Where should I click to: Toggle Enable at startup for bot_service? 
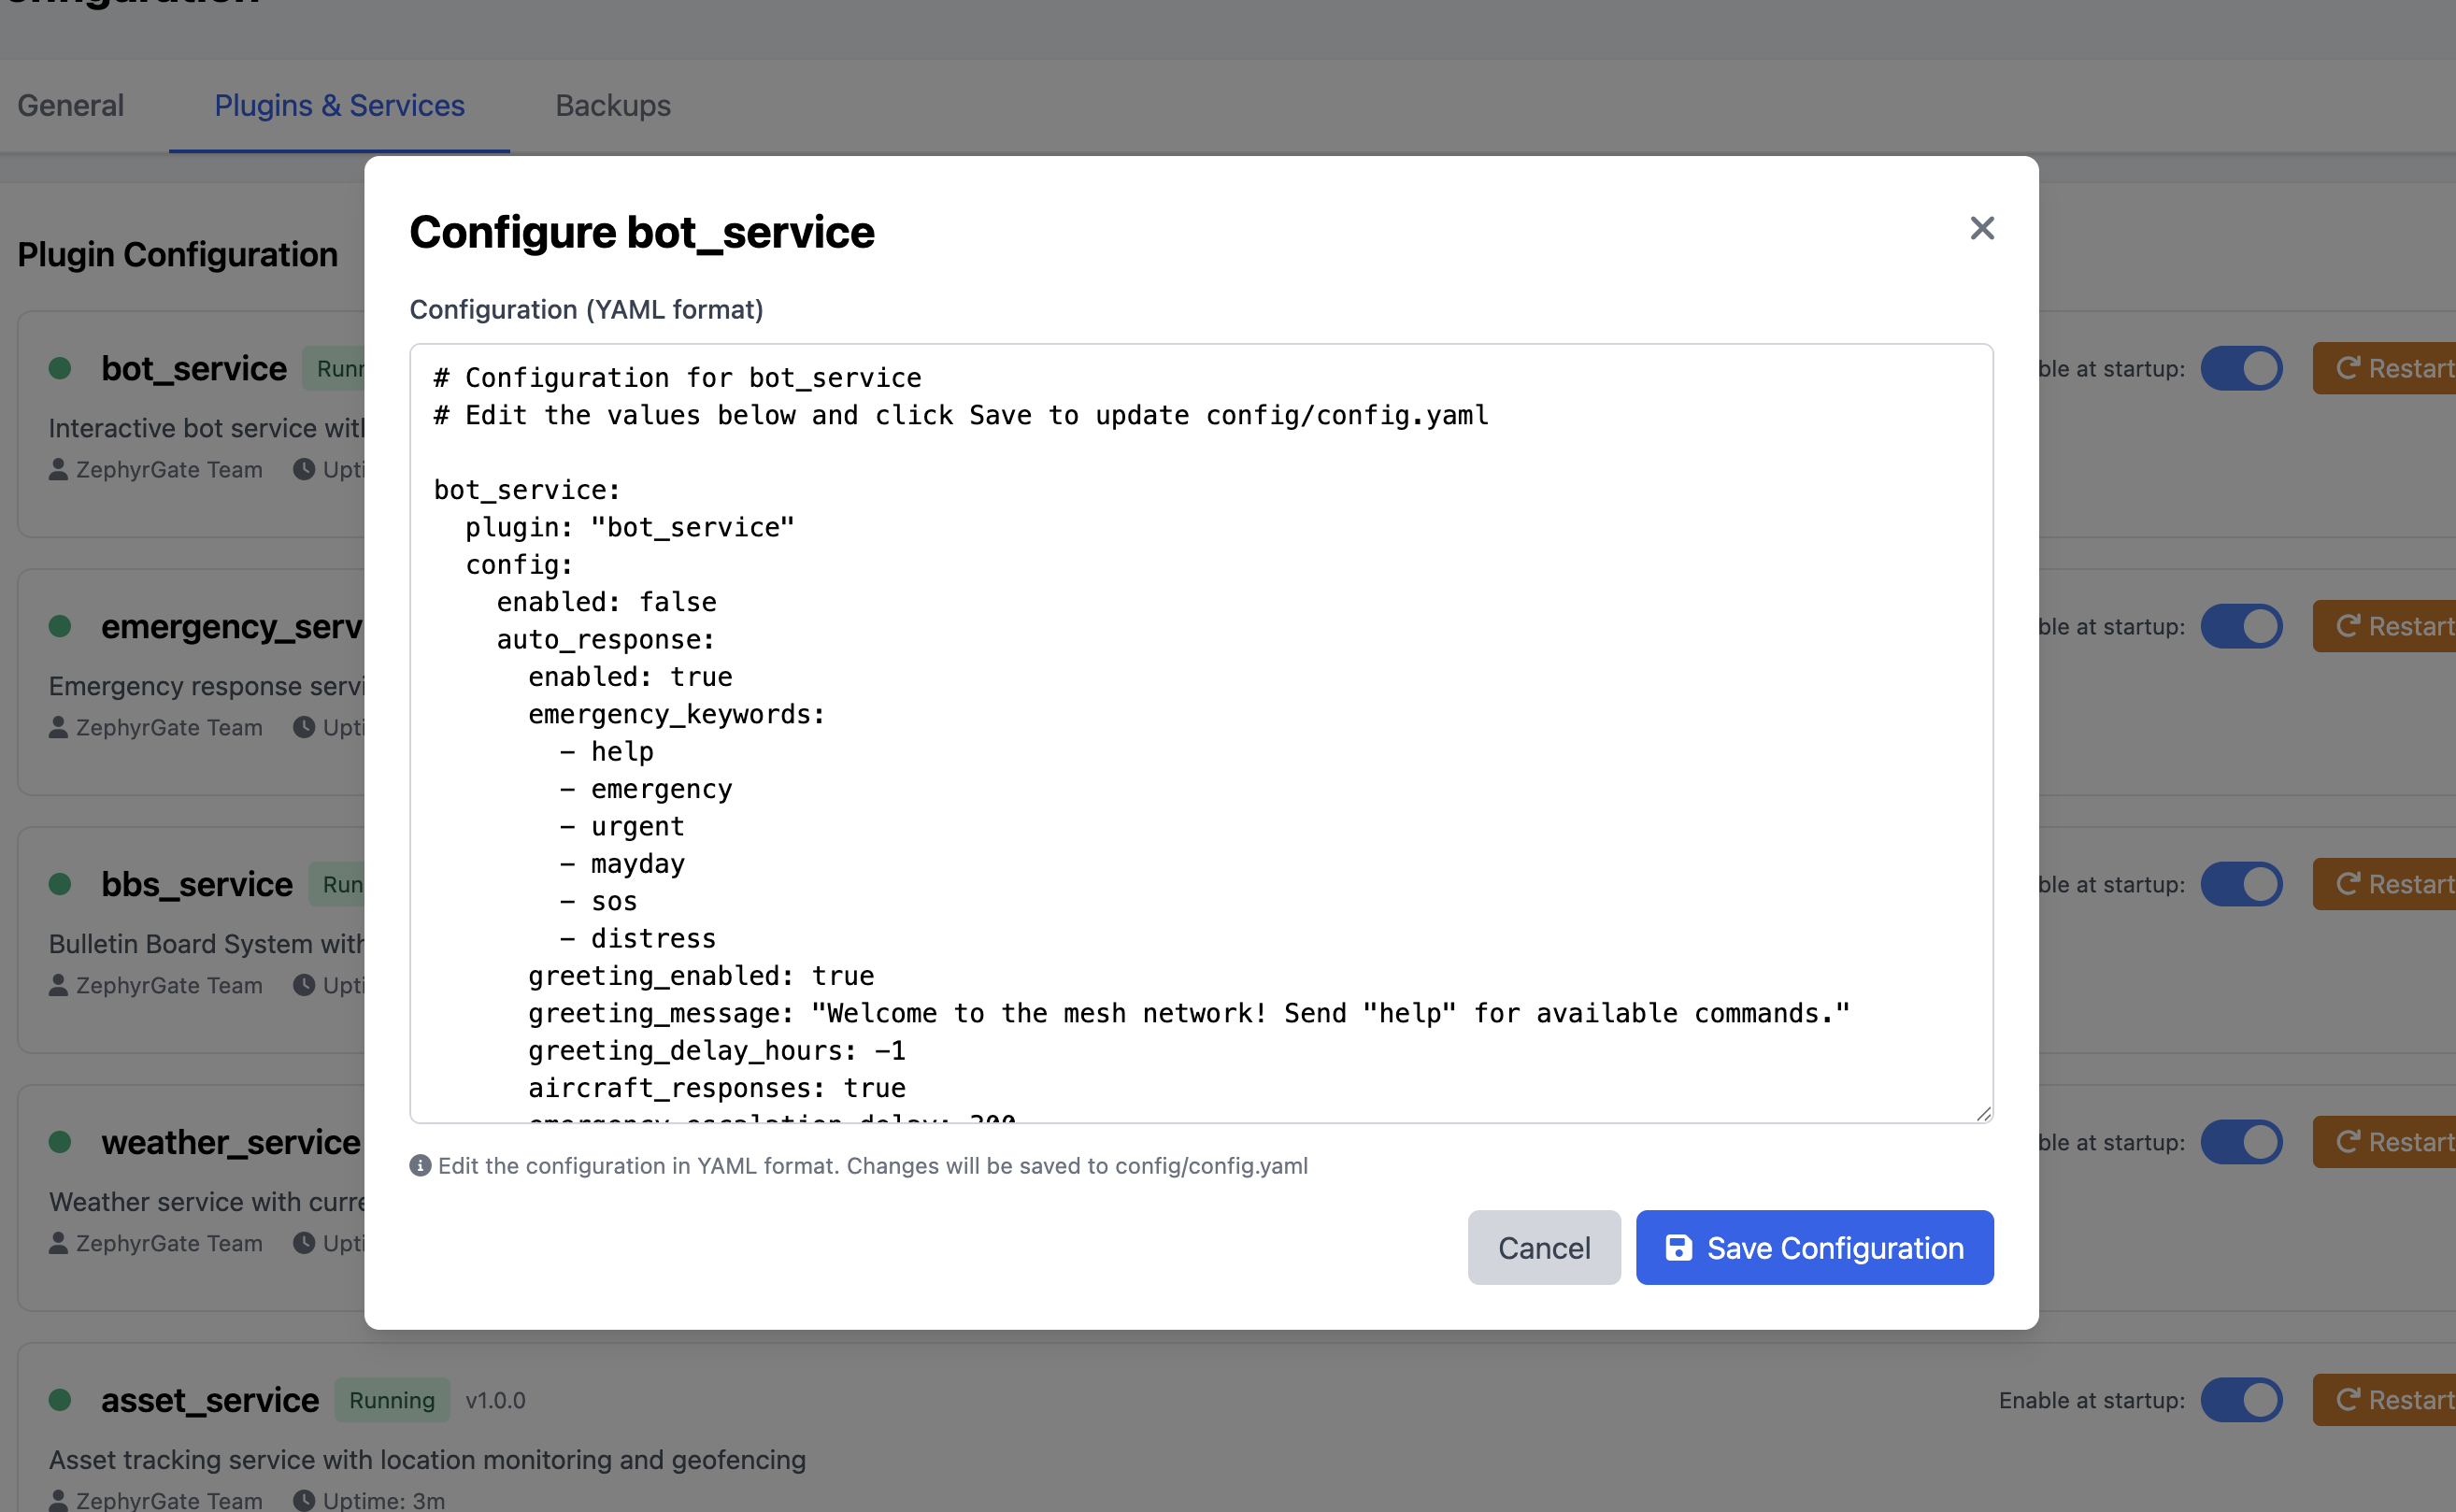click(x=2242, y=368)
